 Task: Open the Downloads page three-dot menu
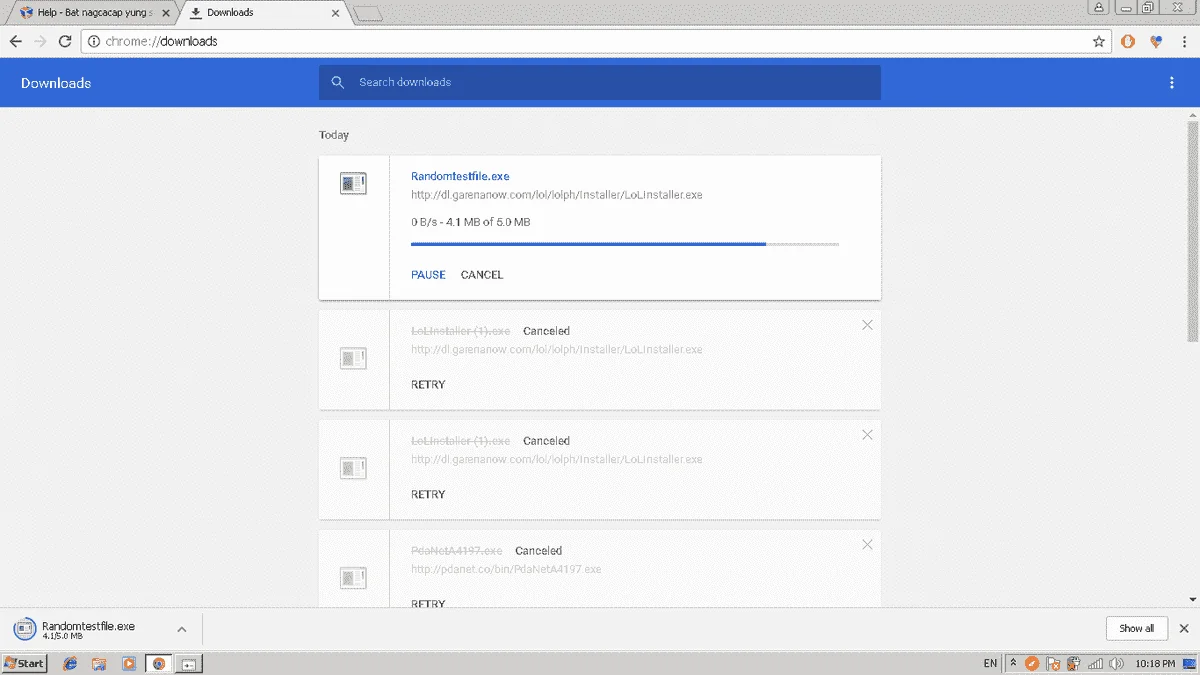point(1172,83)
